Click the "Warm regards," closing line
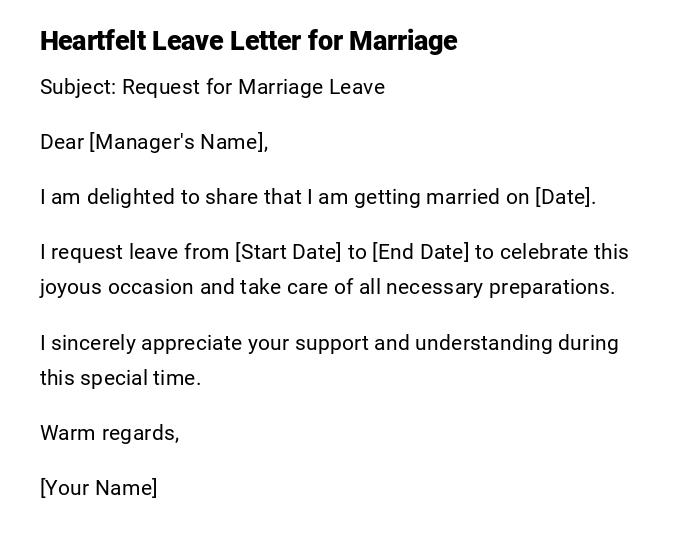Screen dimensions: 700x550 (110, 433)
